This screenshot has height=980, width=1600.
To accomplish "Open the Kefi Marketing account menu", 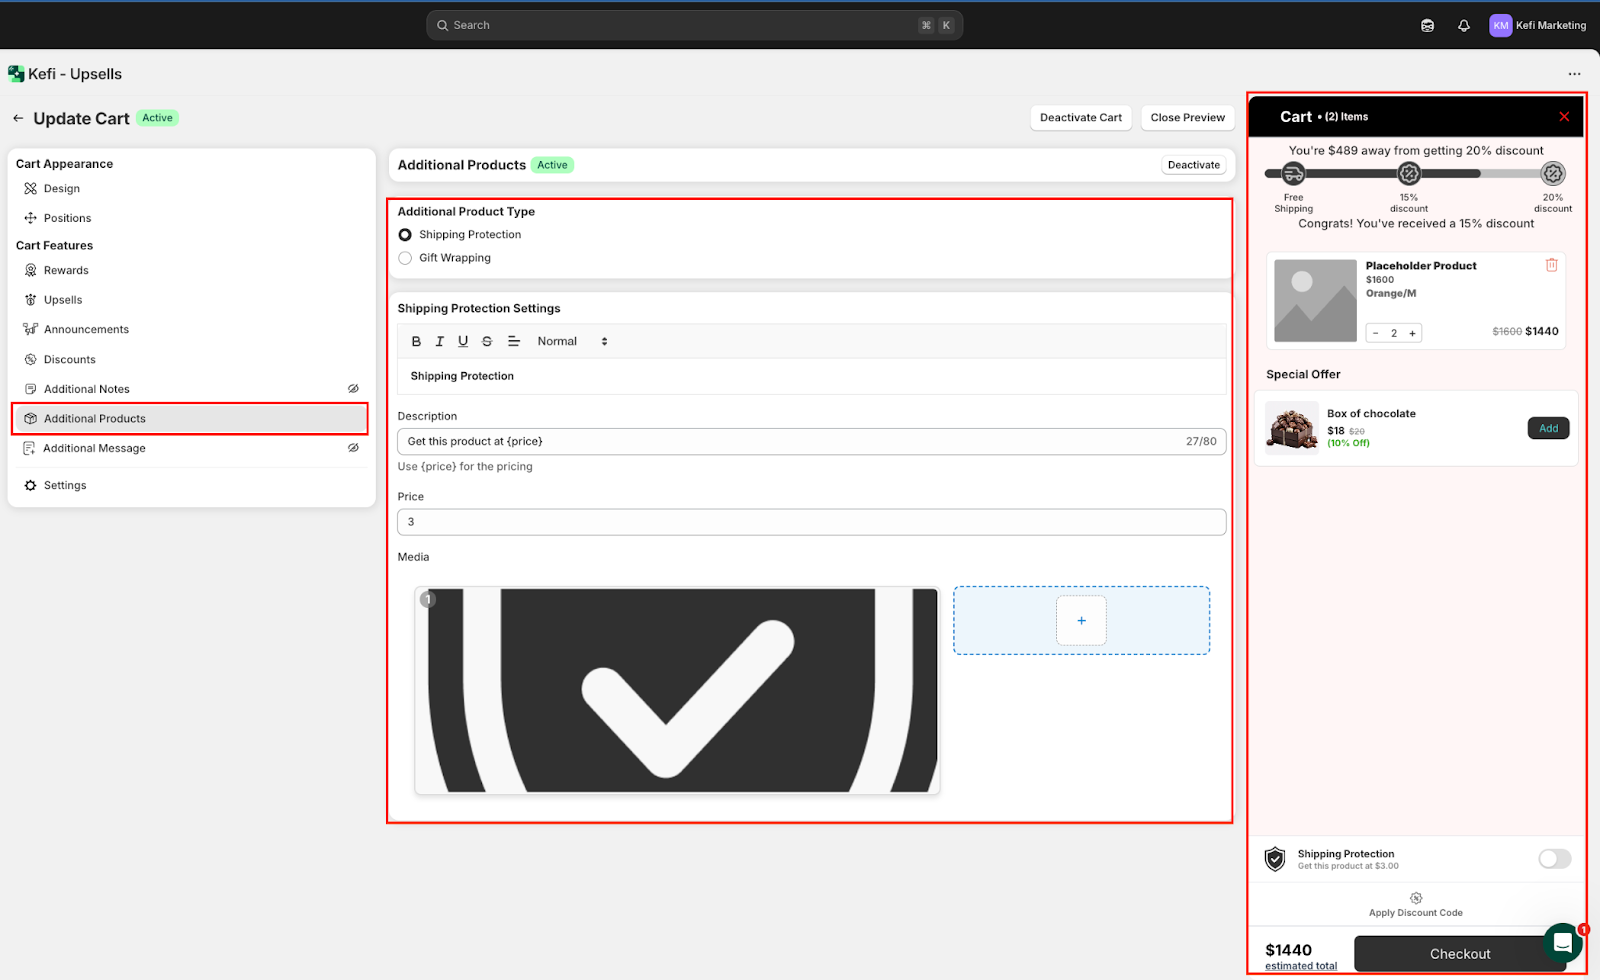I will point(1537,26).
